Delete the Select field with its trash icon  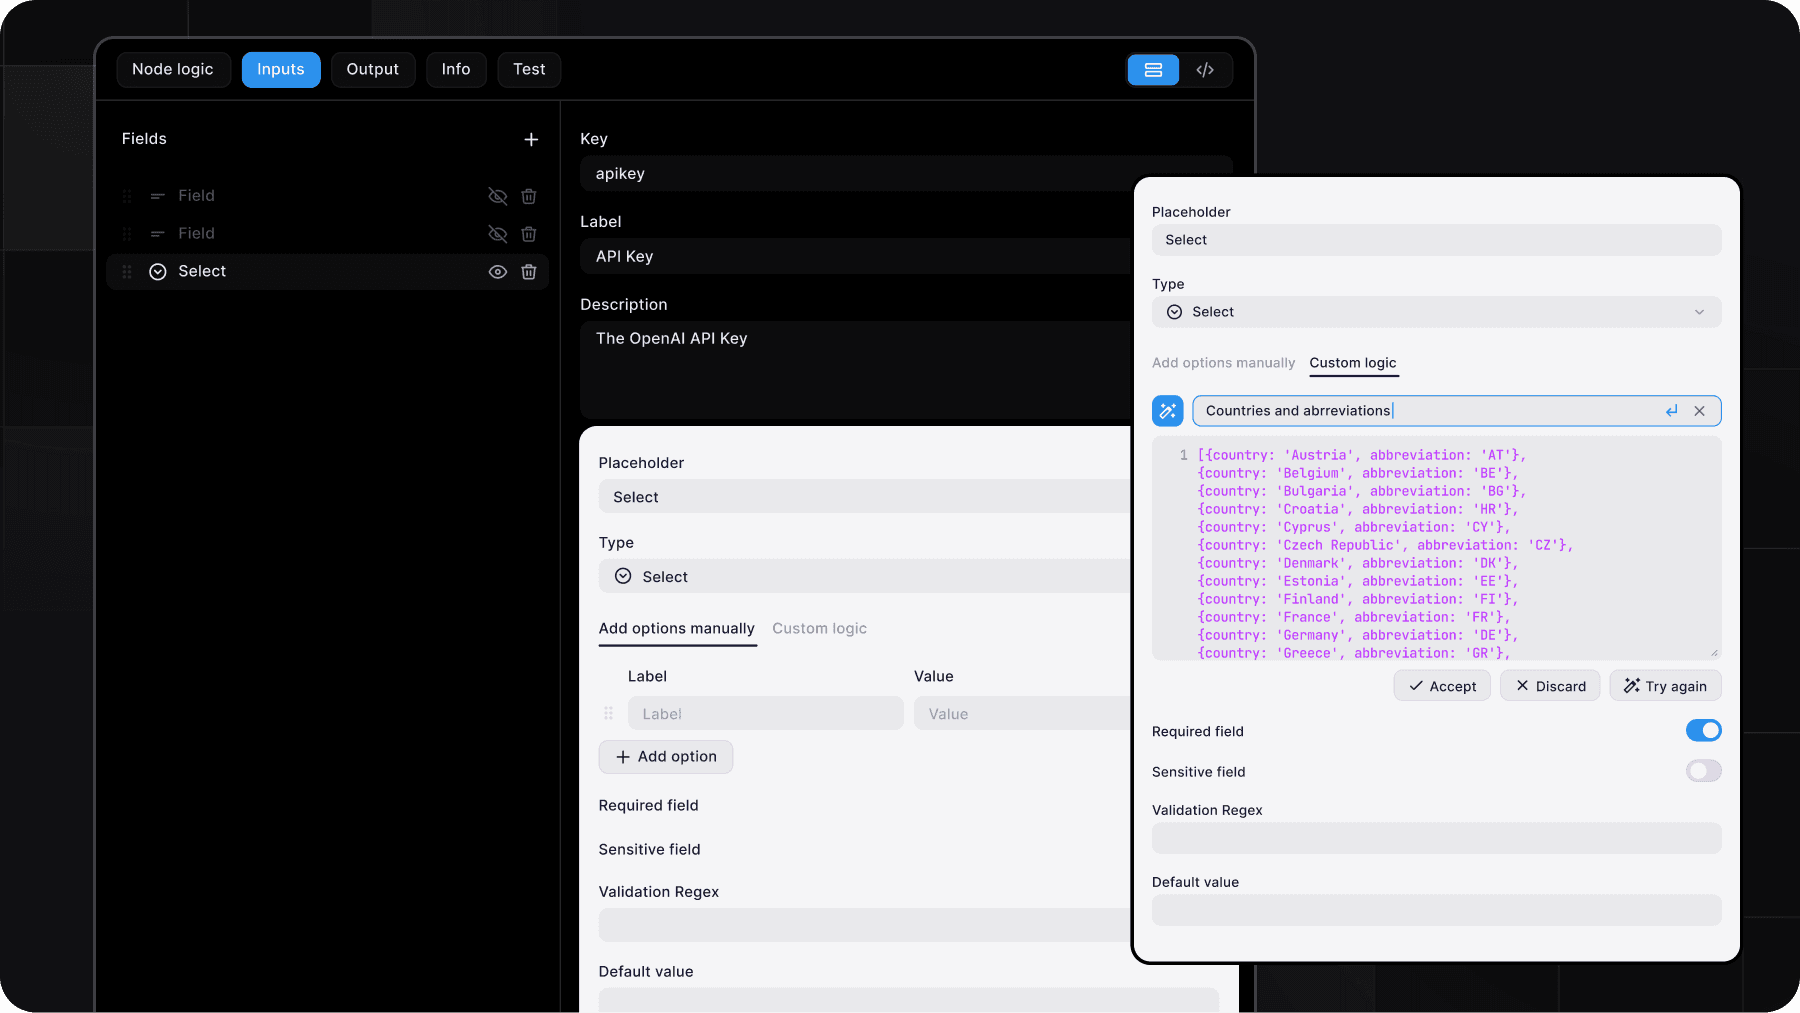tap(529, 272)
